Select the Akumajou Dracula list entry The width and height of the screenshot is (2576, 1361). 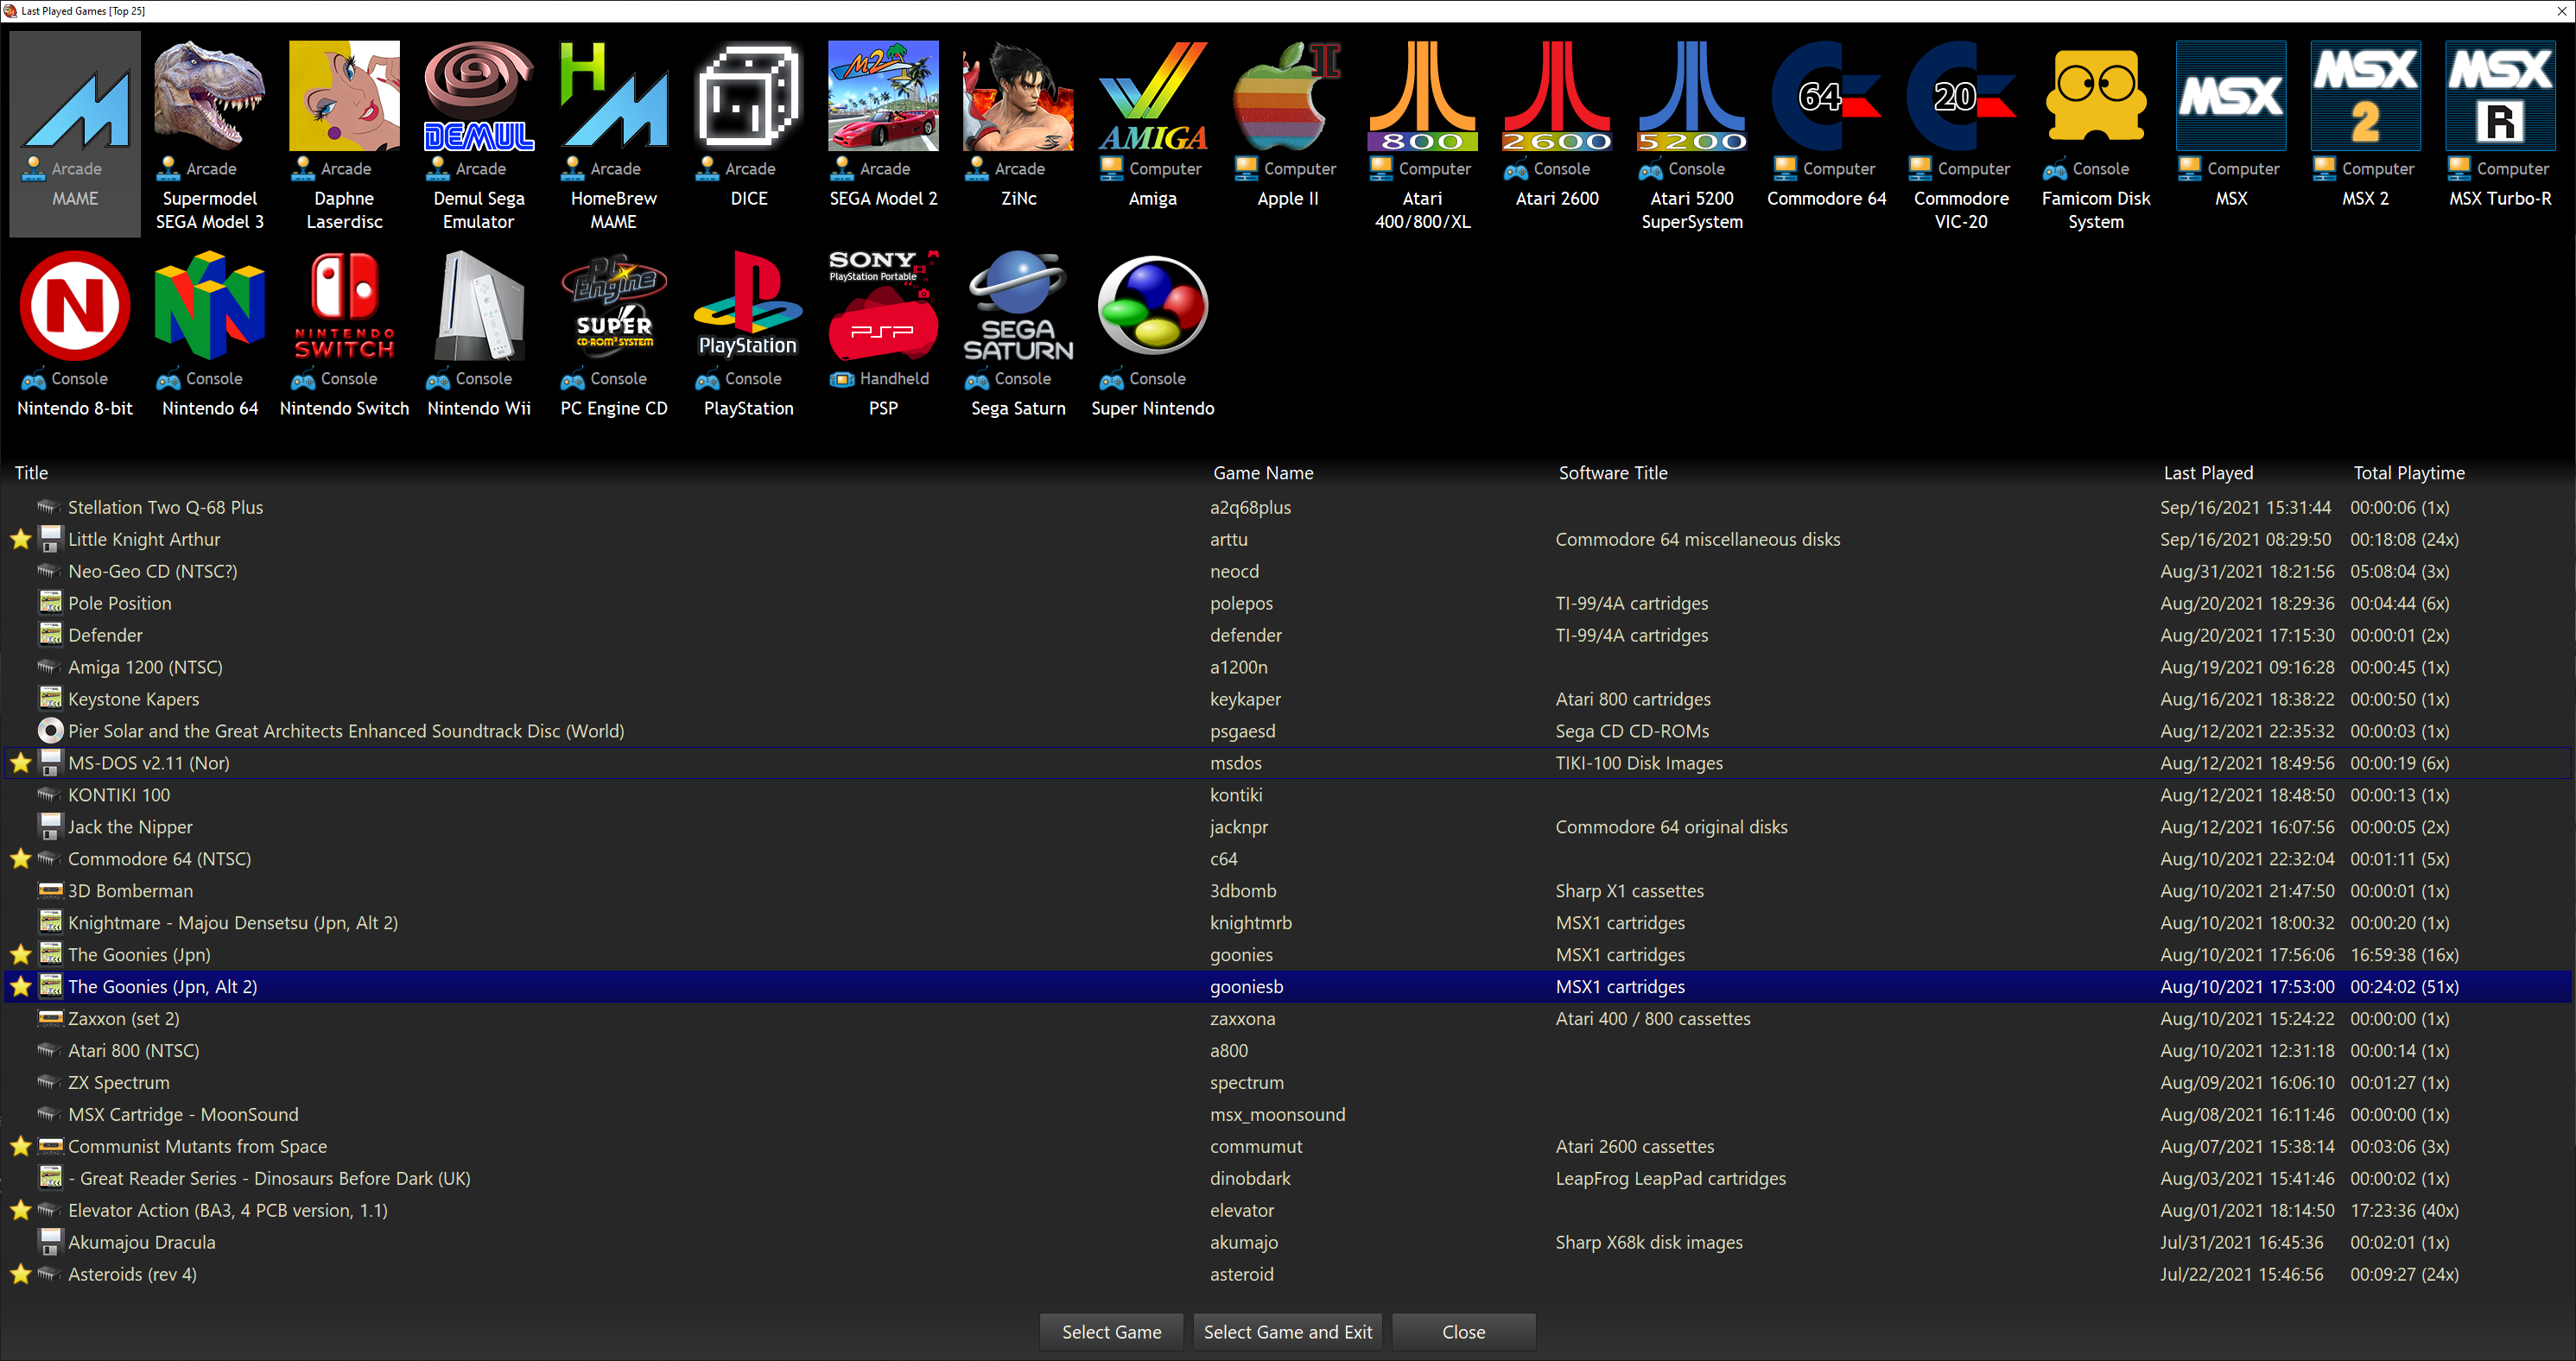tap(142, 1243)
